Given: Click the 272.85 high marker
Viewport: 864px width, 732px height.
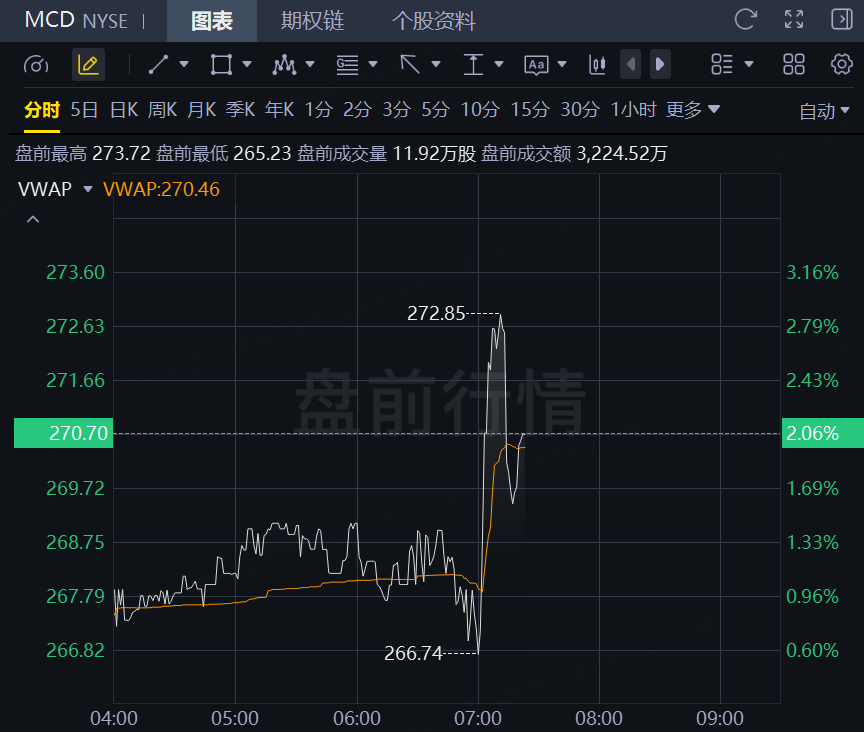Looking at the screenshot, I should [x=436, y=314].
